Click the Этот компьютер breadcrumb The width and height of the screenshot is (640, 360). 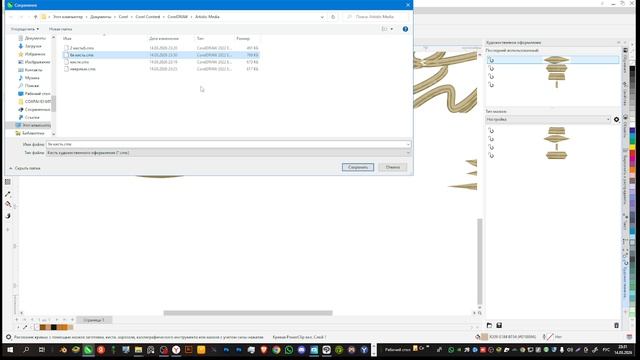tap(68, 17)
